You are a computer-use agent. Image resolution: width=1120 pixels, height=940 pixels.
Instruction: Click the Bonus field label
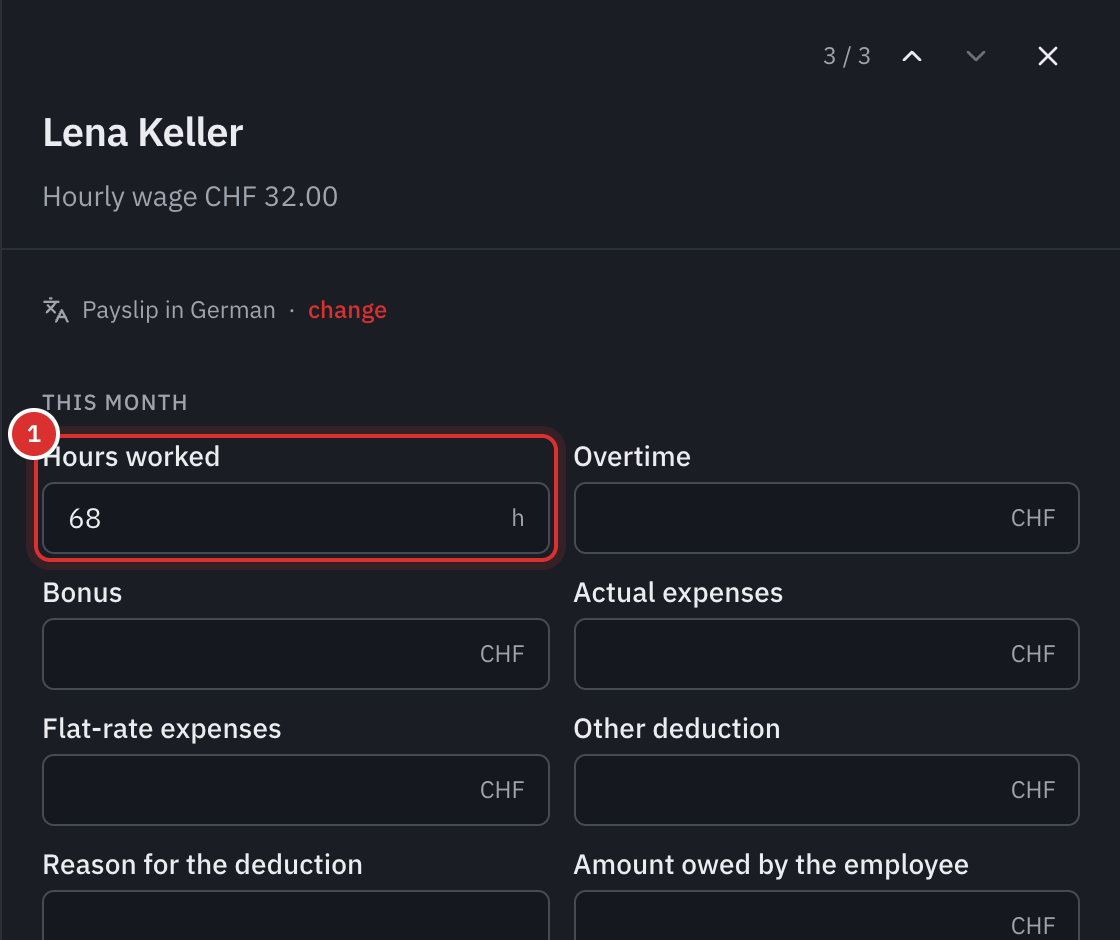82,593
